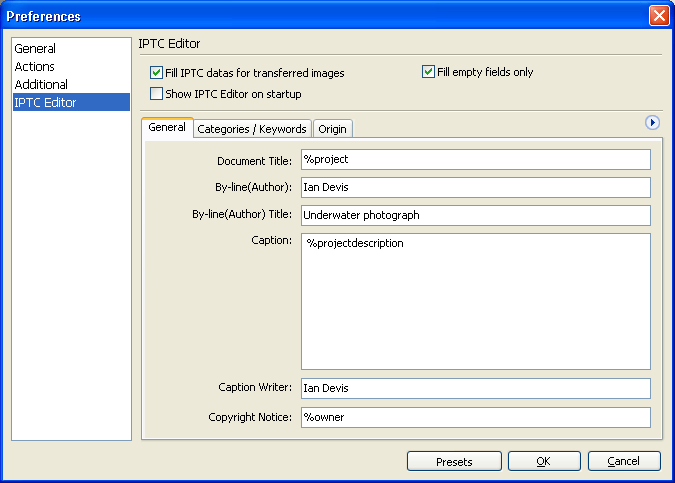Click inside the Caption text area
The image size is (675, 483).
coord(476,301)
